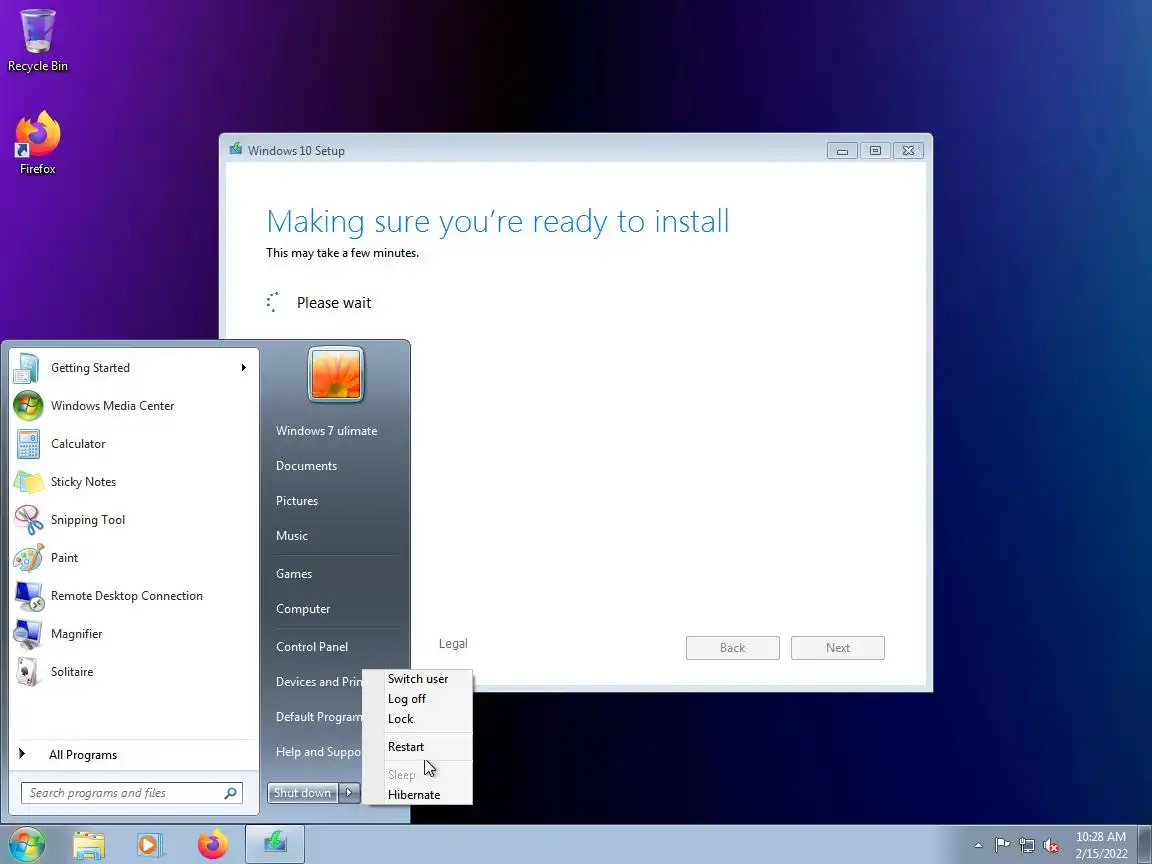Launch Solitaire game
The height and width of the screenshot is (864, 1152).
132,672
